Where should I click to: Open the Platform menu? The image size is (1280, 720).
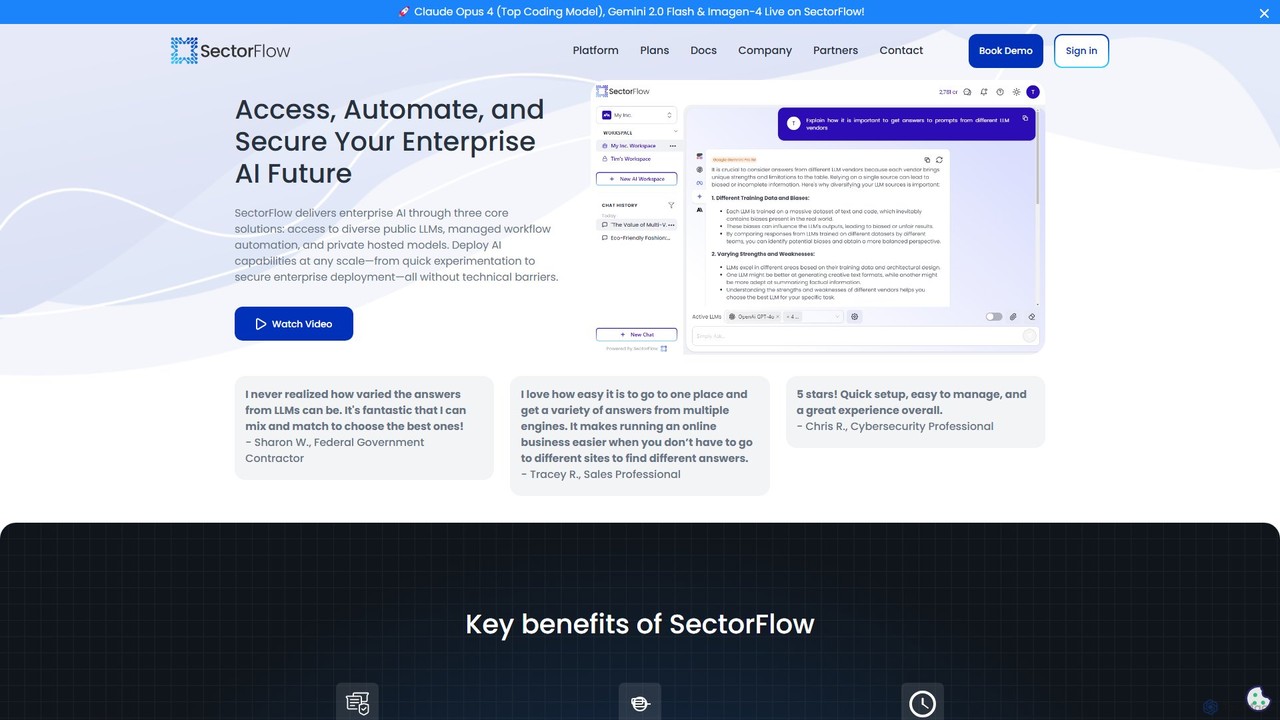[x=595, y=50]
